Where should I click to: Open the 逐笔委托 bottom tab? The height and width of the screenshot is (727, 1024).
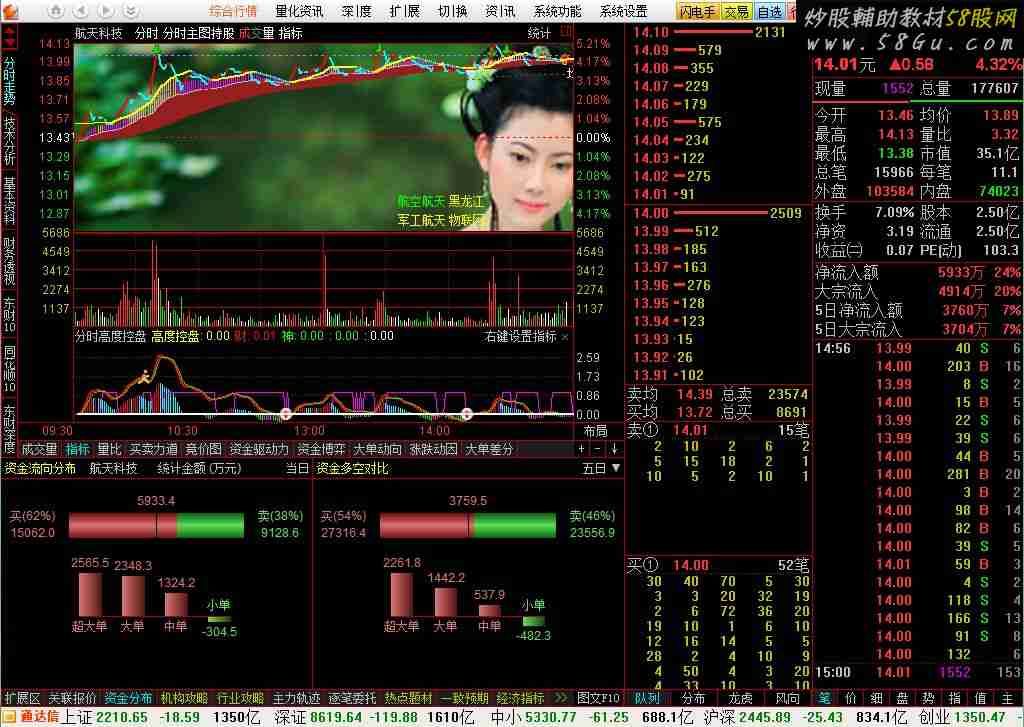(x=353, y=698)
